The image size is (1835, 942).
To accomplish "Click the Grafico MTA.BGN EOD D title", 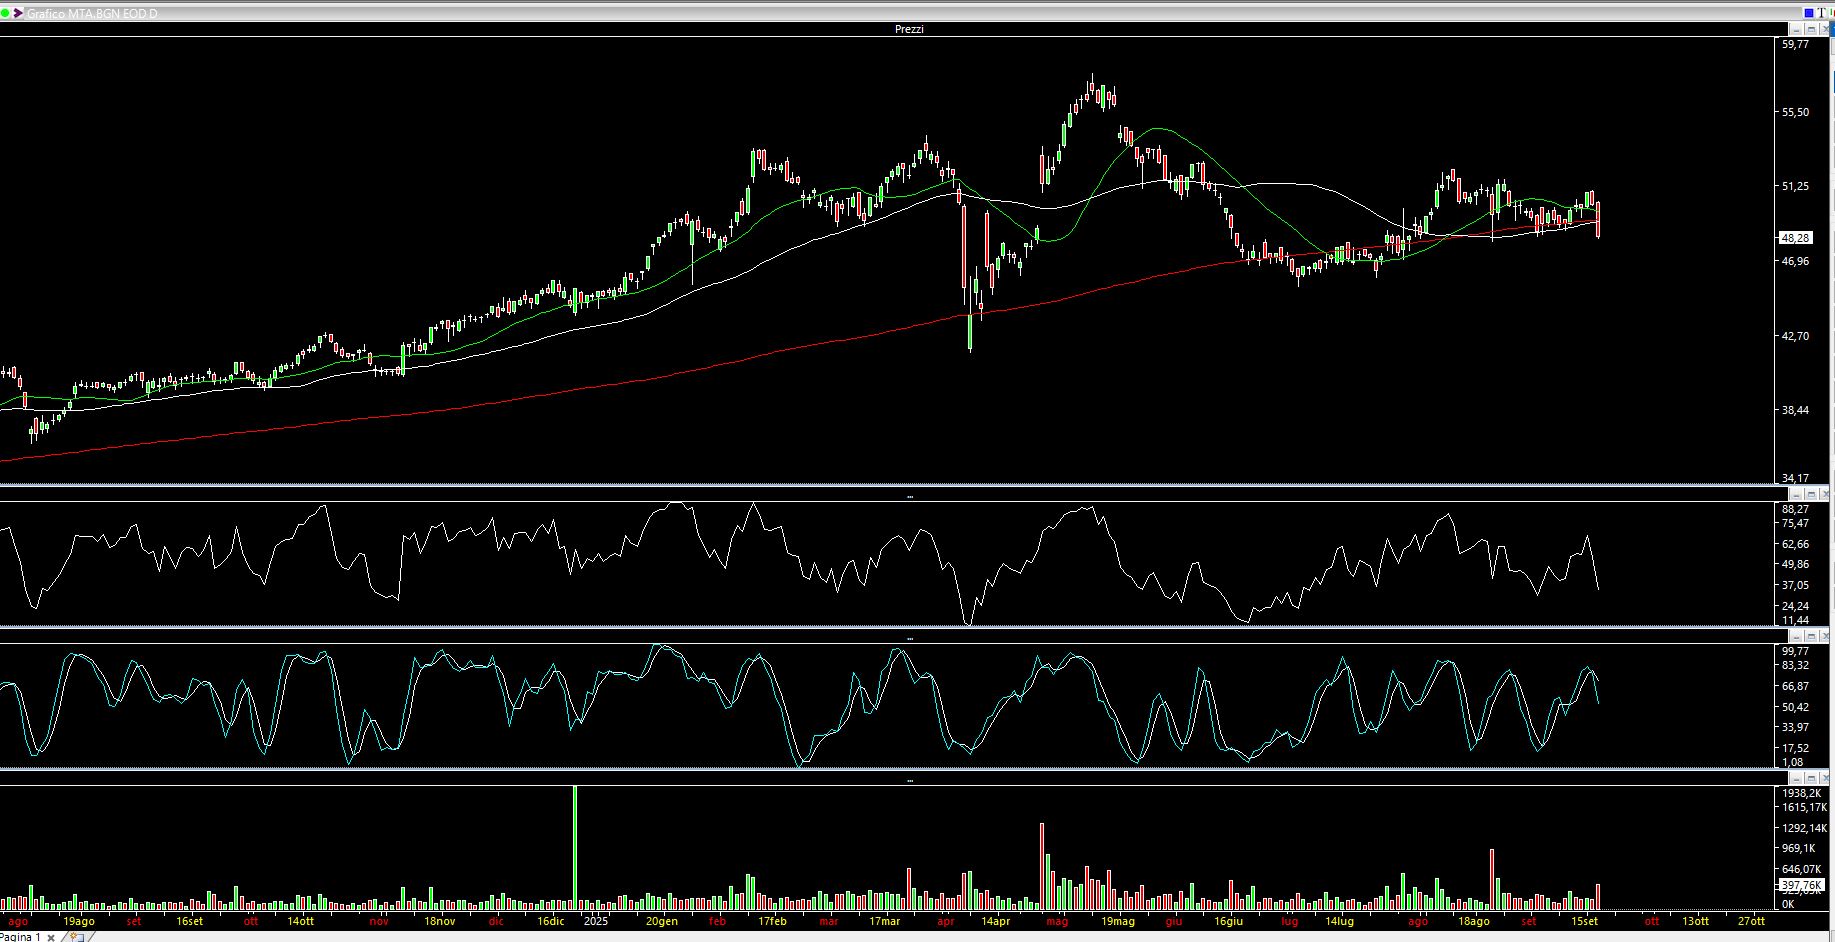I will click(92, 14).
